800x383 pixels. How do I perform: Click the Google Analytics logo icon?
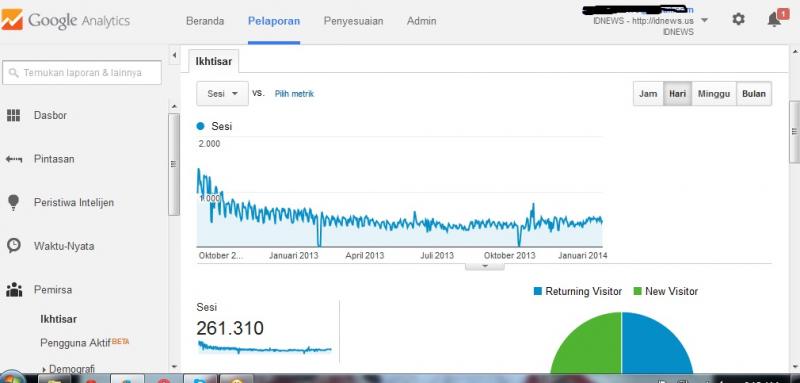pyautogui.click(x=12, y=20)
